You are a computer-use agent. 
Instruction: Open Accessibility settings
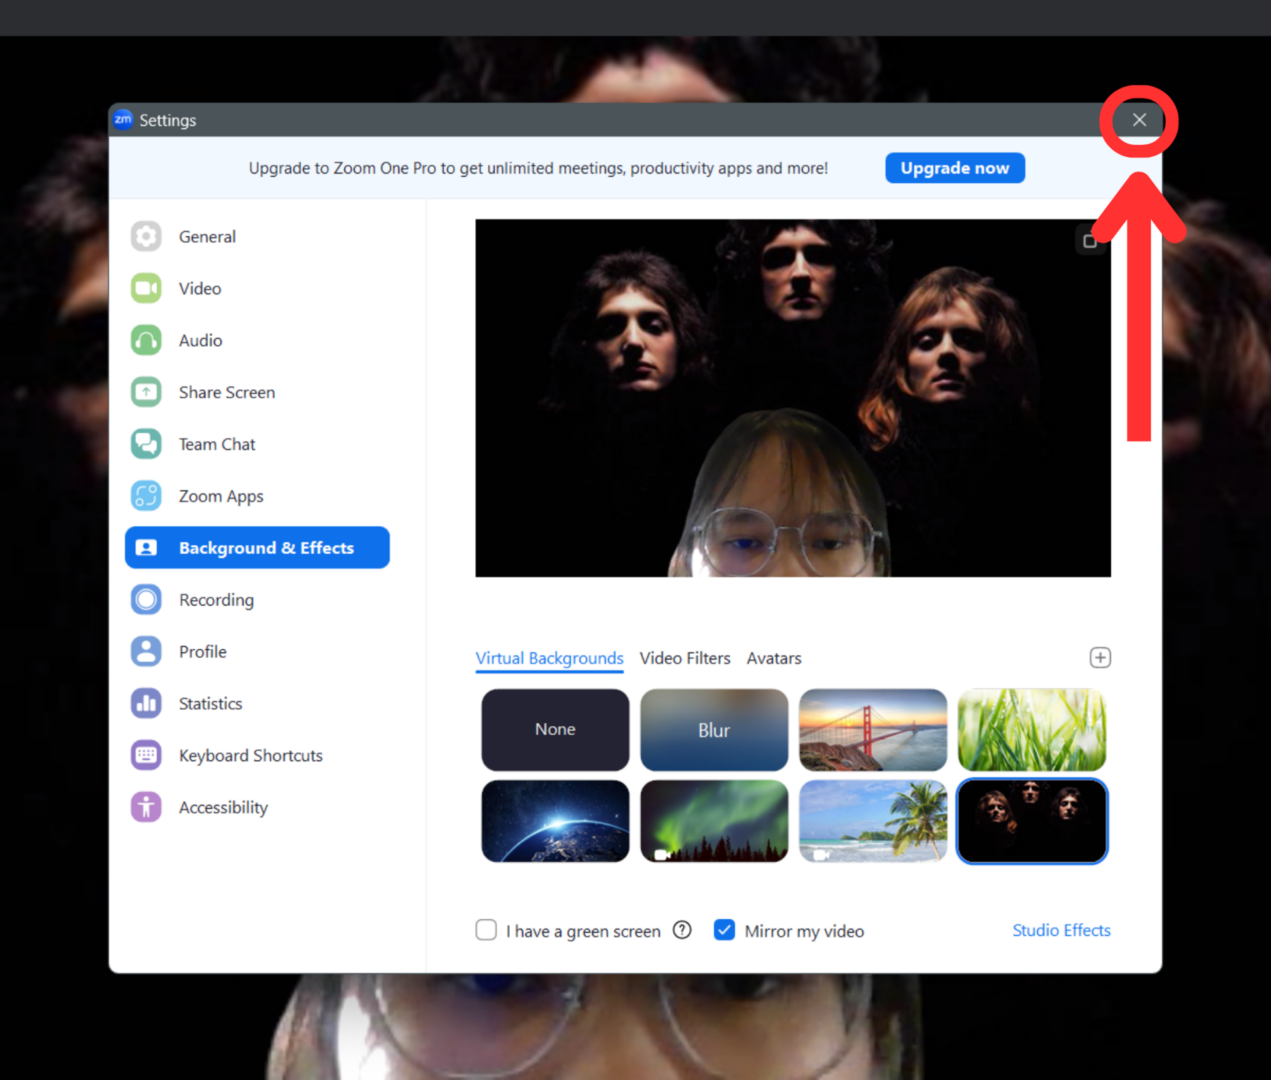(223, 807)
